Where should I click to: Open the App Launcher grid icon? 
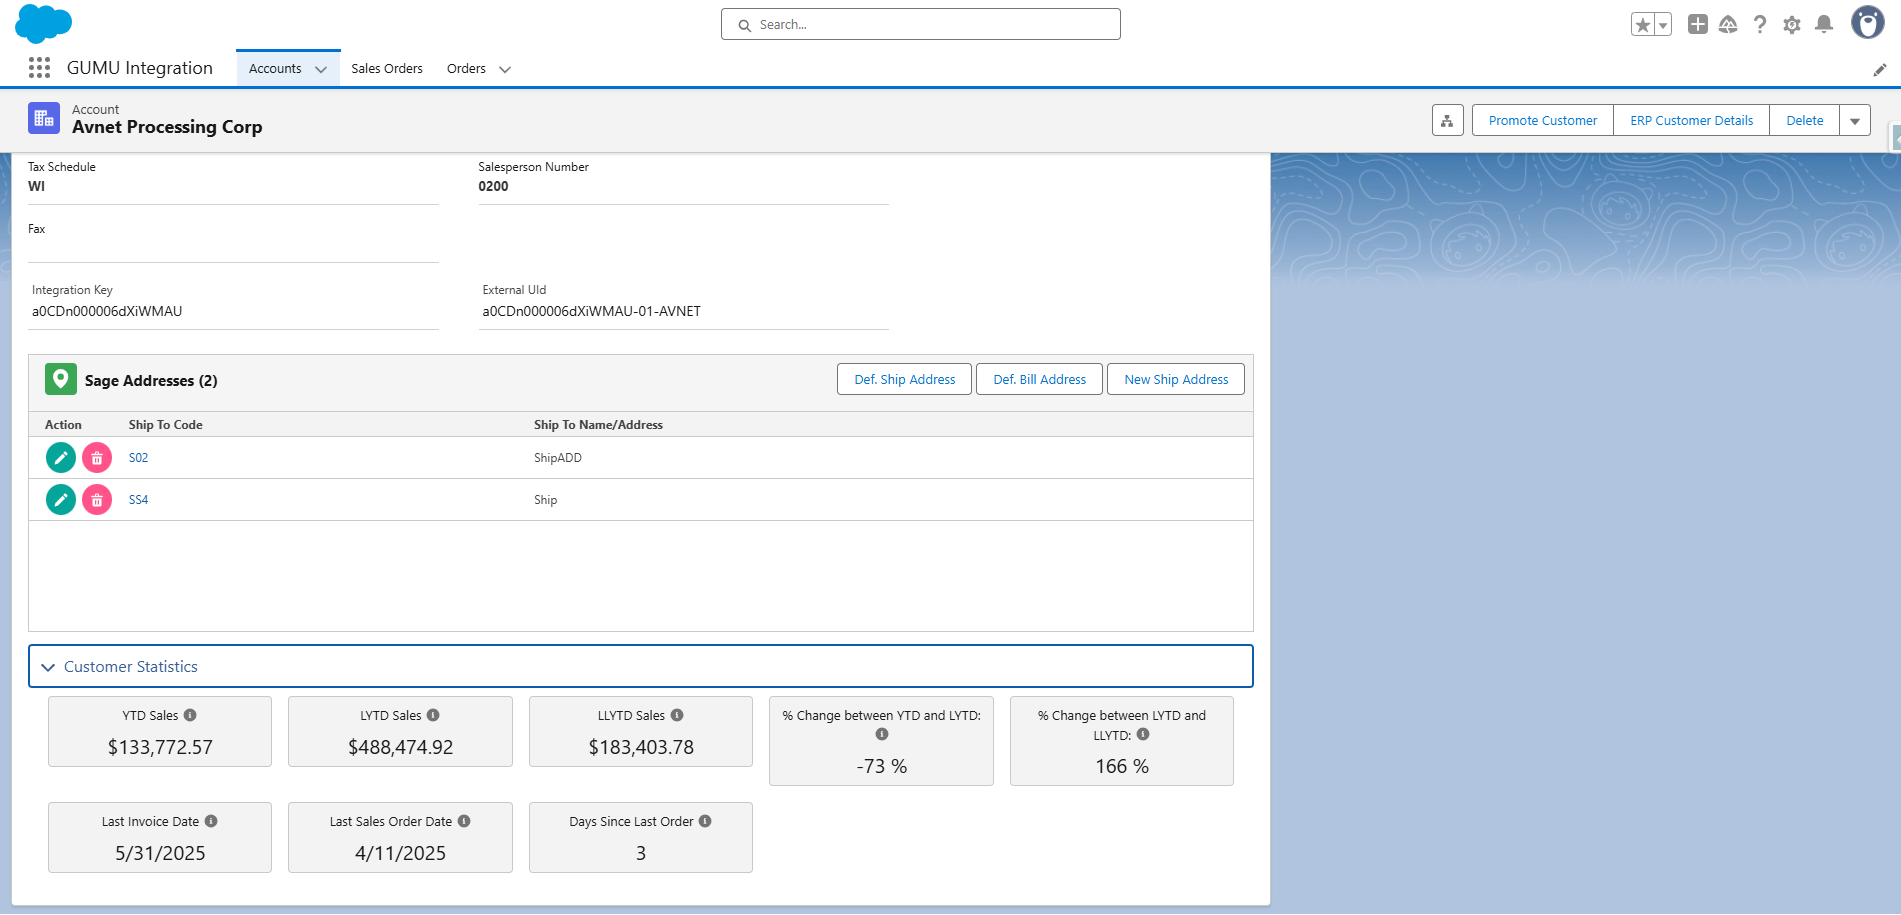tap(39, 68)
